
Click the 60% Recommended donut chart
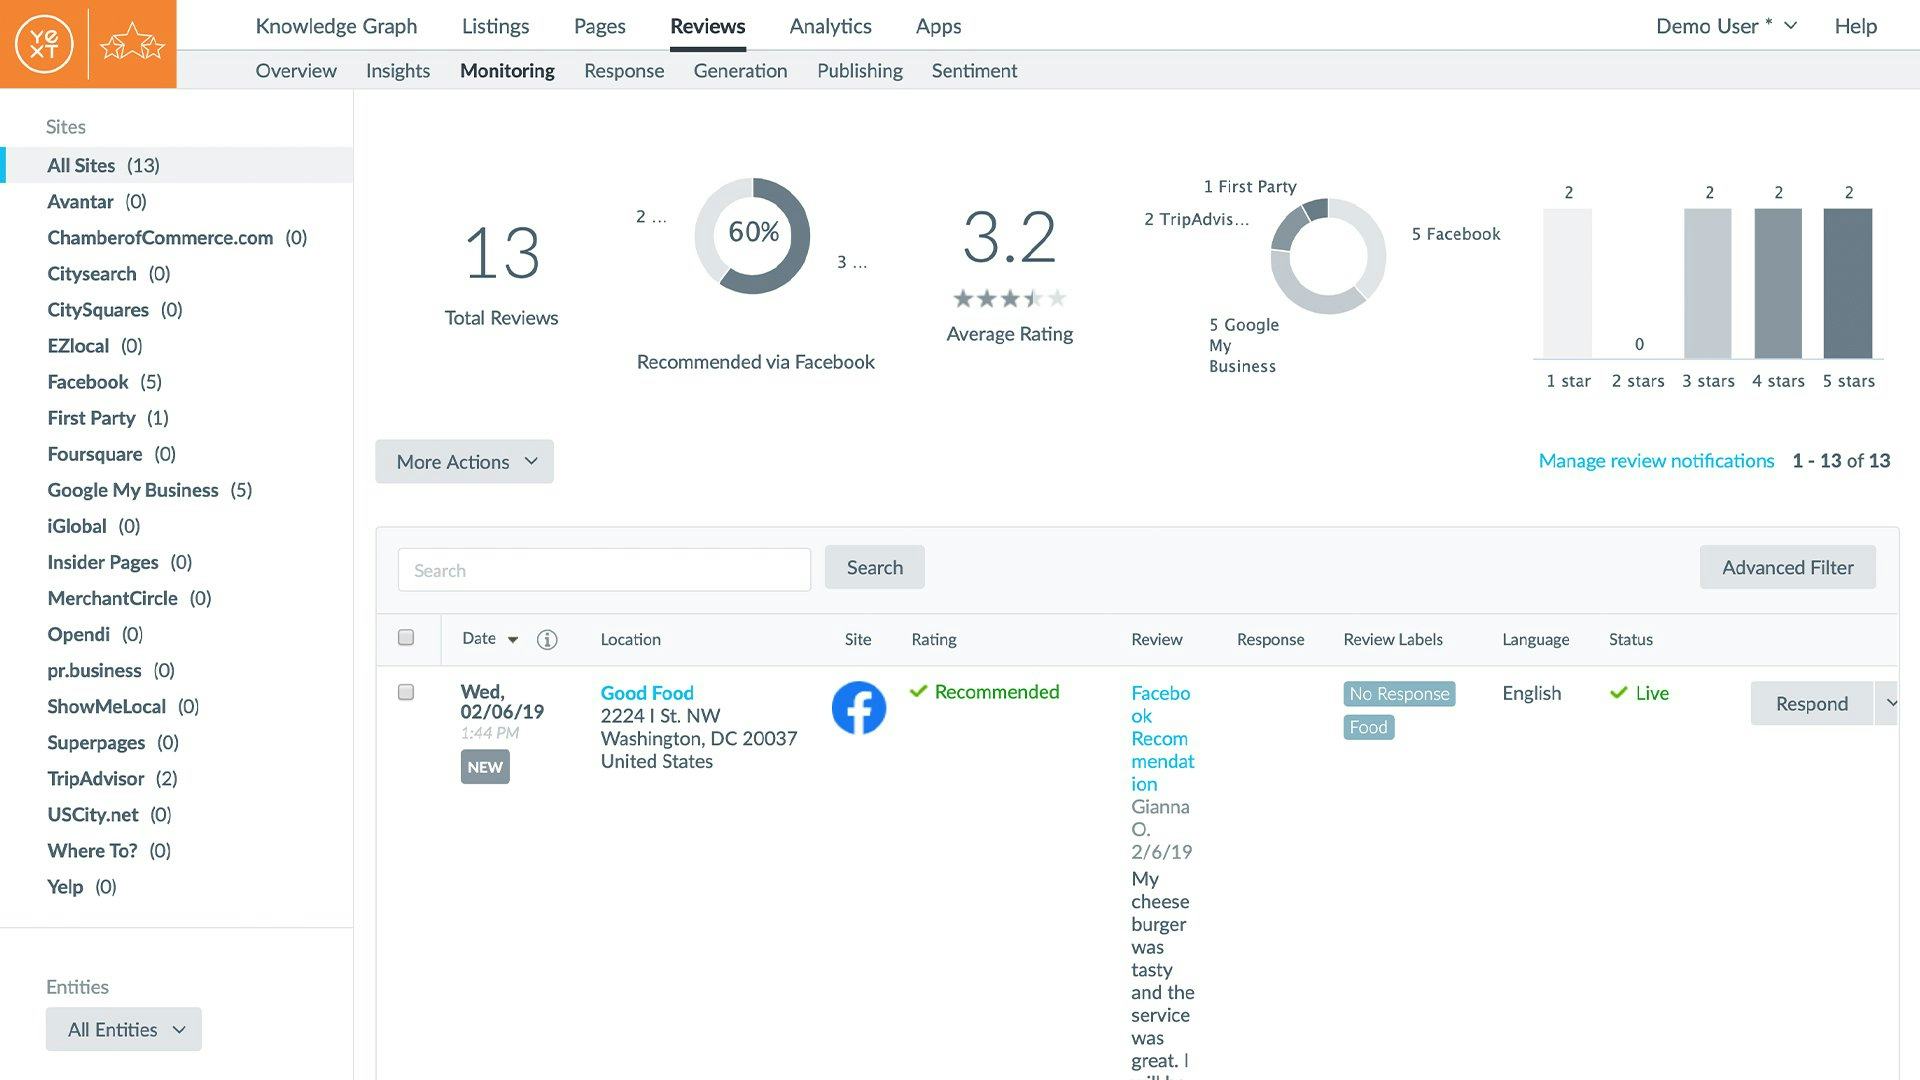tap(752, 236)
